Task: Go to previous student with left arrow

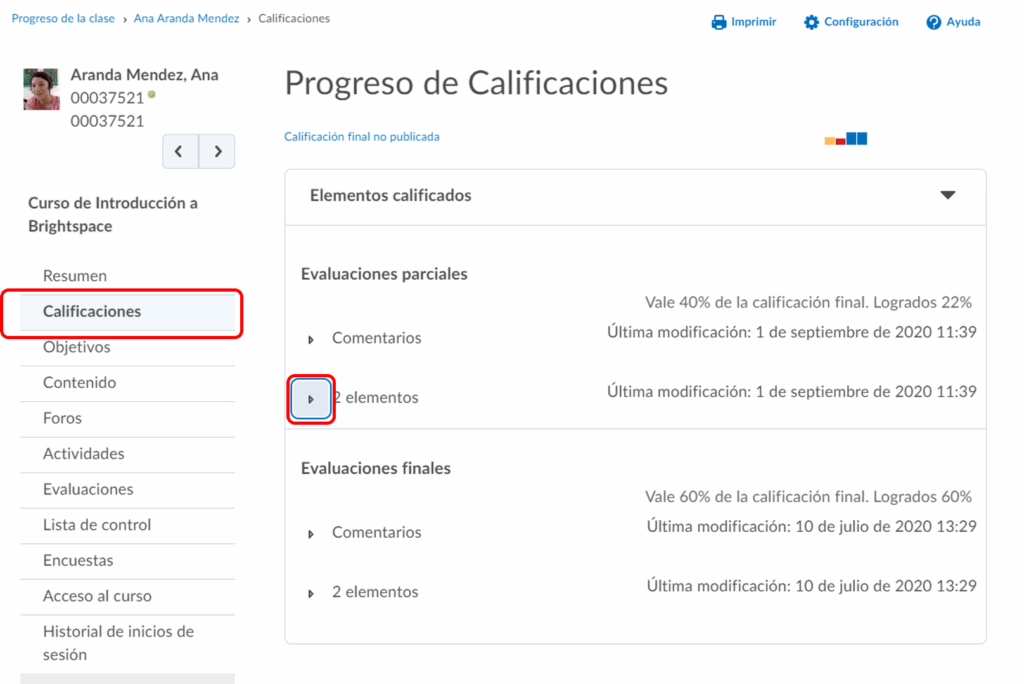Action: pos(180,151)
